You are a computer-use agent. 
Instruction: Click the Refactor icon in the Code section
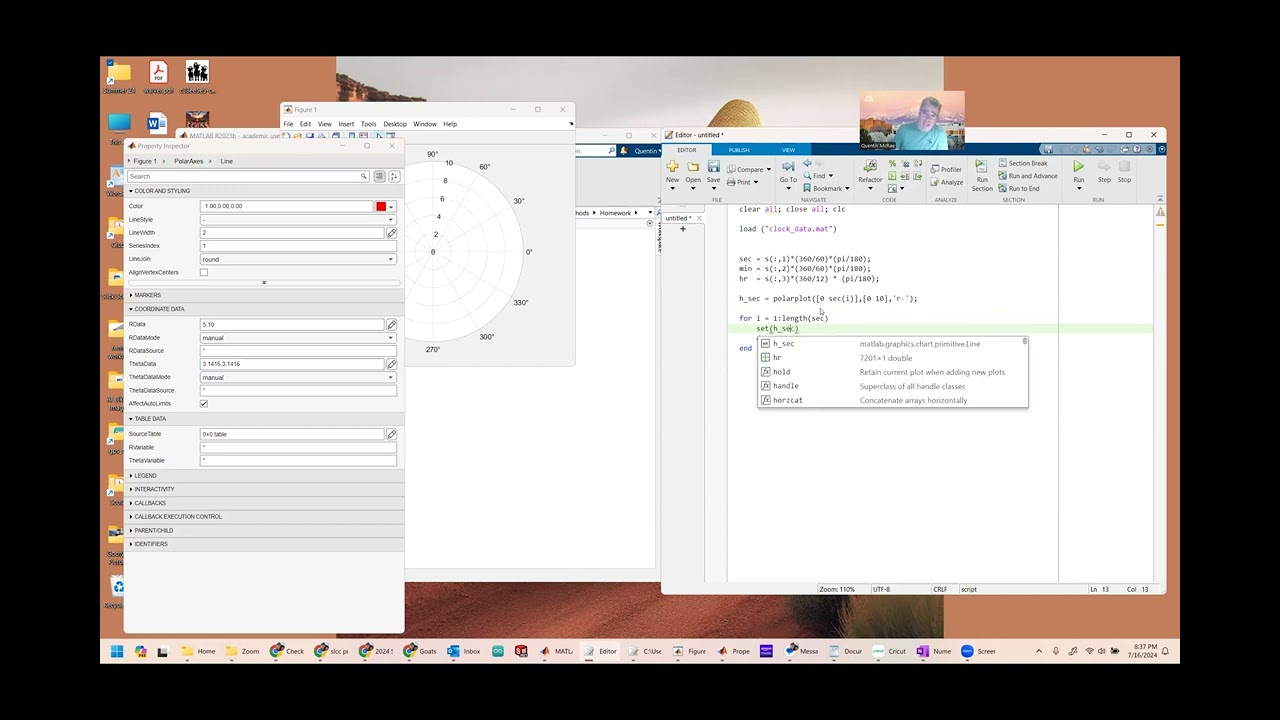(x=870, y=167)
